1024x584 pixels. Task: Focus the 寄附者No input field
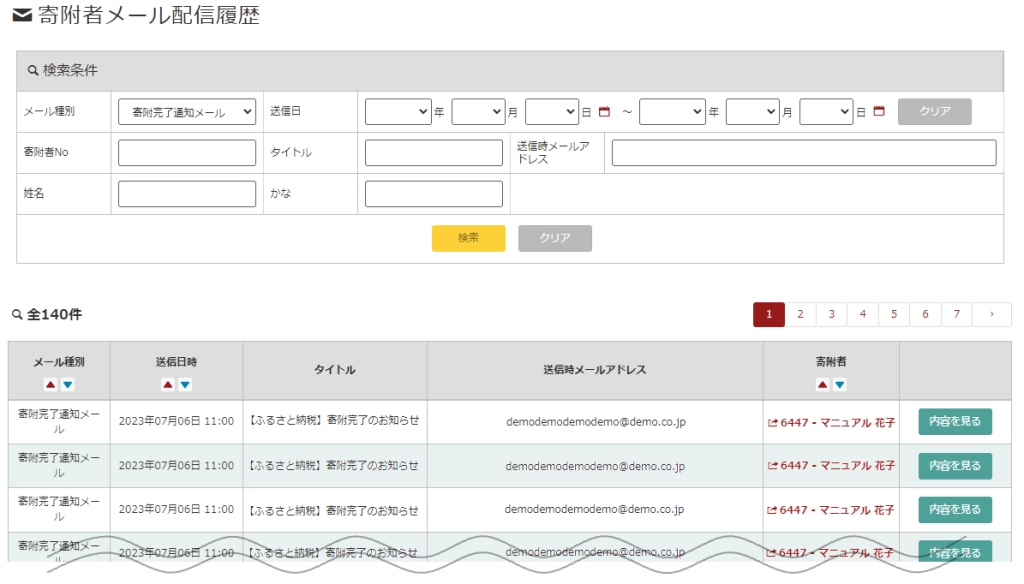click(187, 153)
